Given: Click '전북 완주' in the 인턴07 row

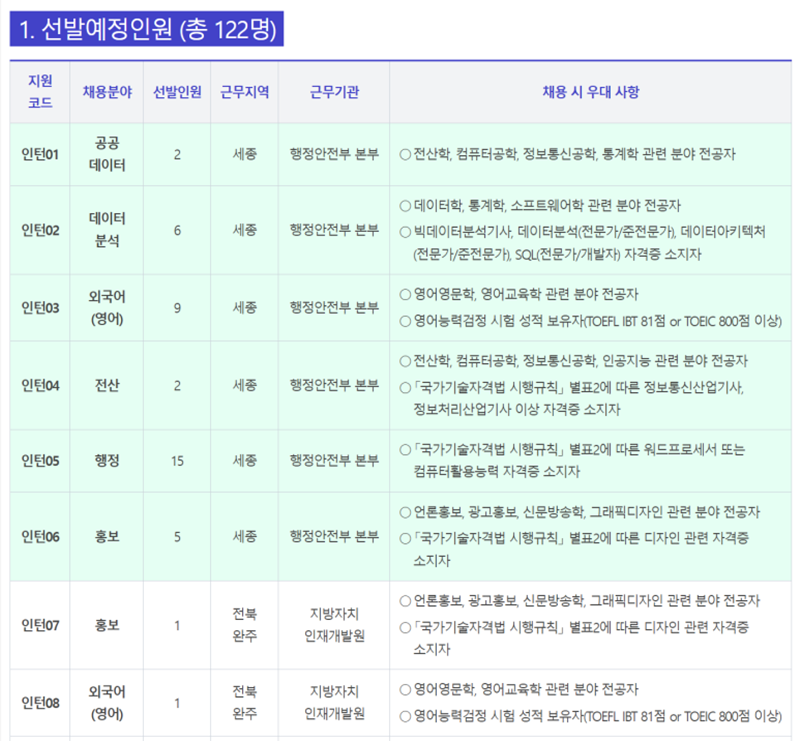Looking at the screenshot, I should [x=244, y=625].
